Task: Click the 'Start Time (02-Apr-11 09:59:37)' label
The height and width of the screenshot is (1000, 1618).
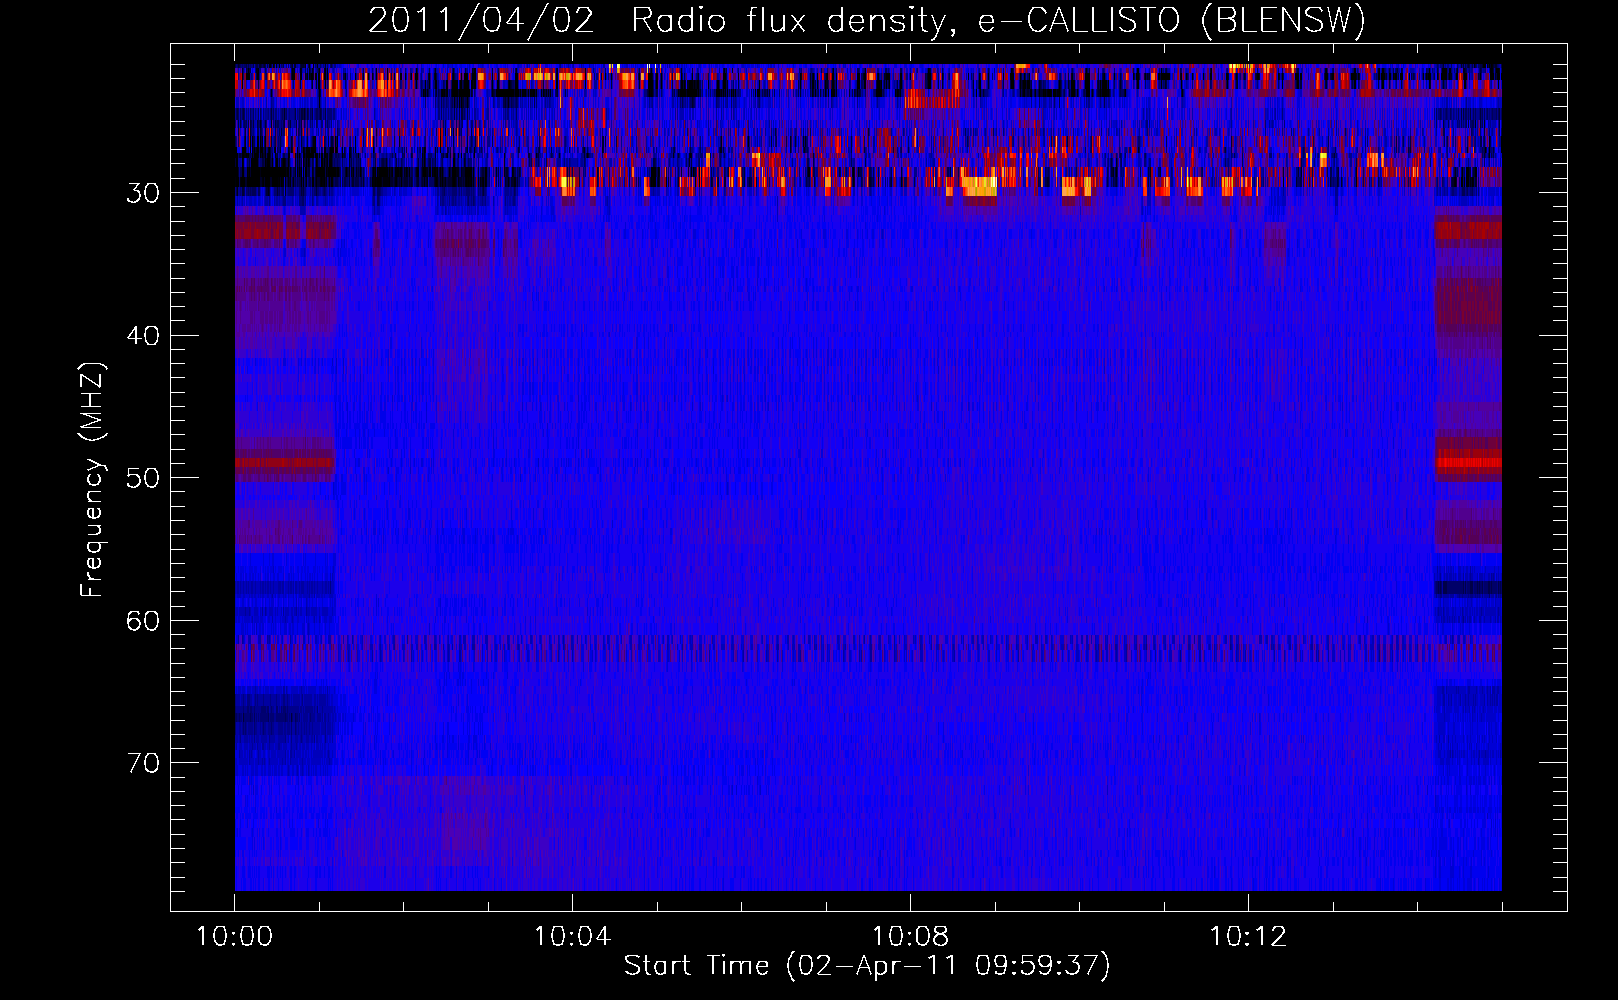Action: (x=867, y=966)
